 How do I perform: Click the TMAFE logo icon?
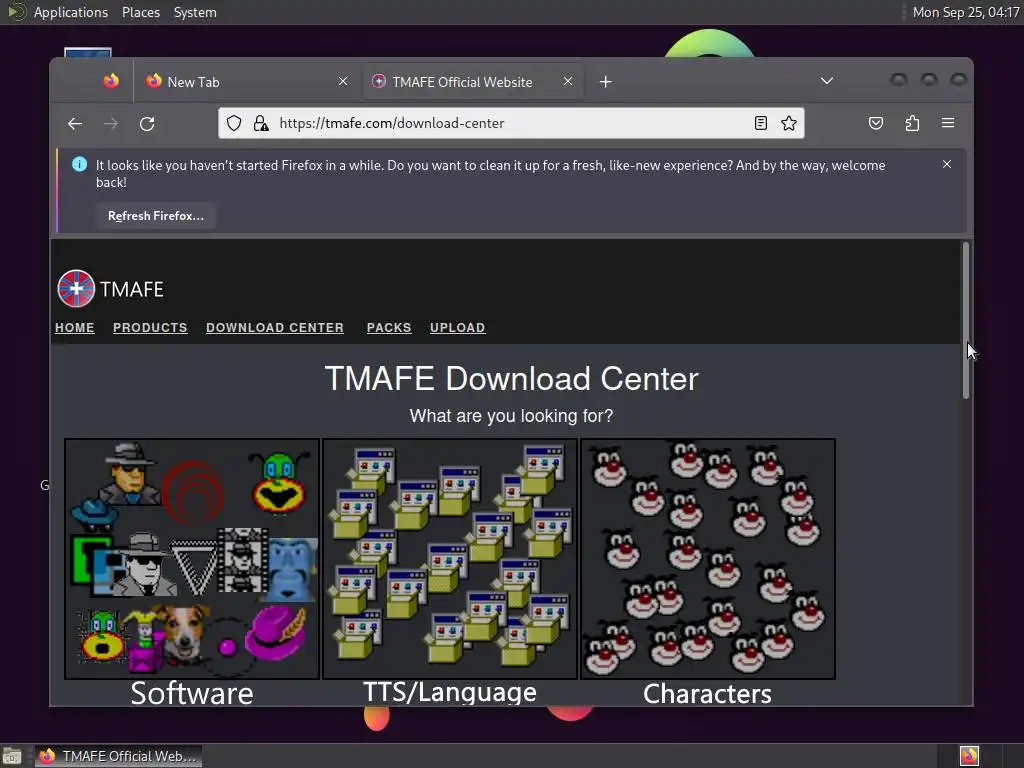pos(76,289)
